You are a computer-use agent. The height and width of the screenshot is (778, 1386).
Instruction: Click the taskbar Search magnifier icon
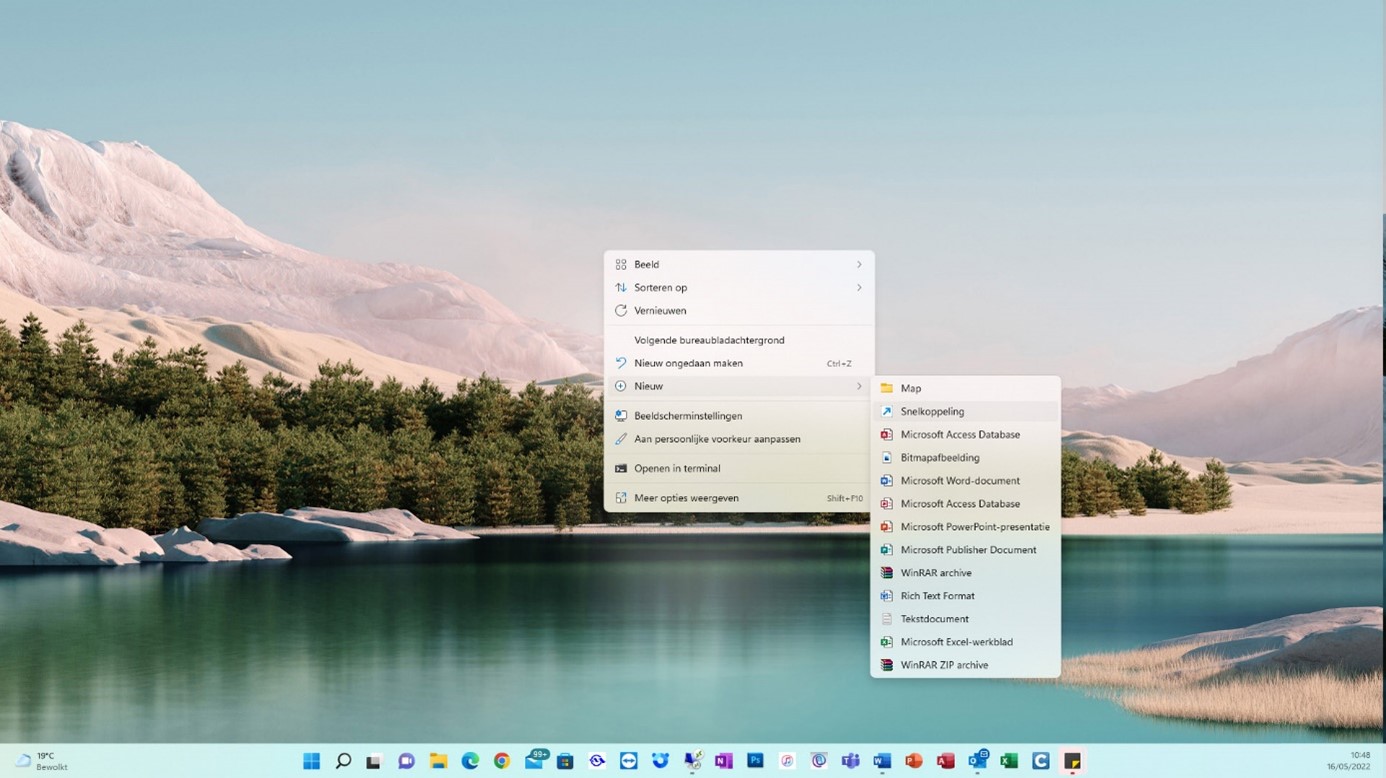(x=343, y=761)
